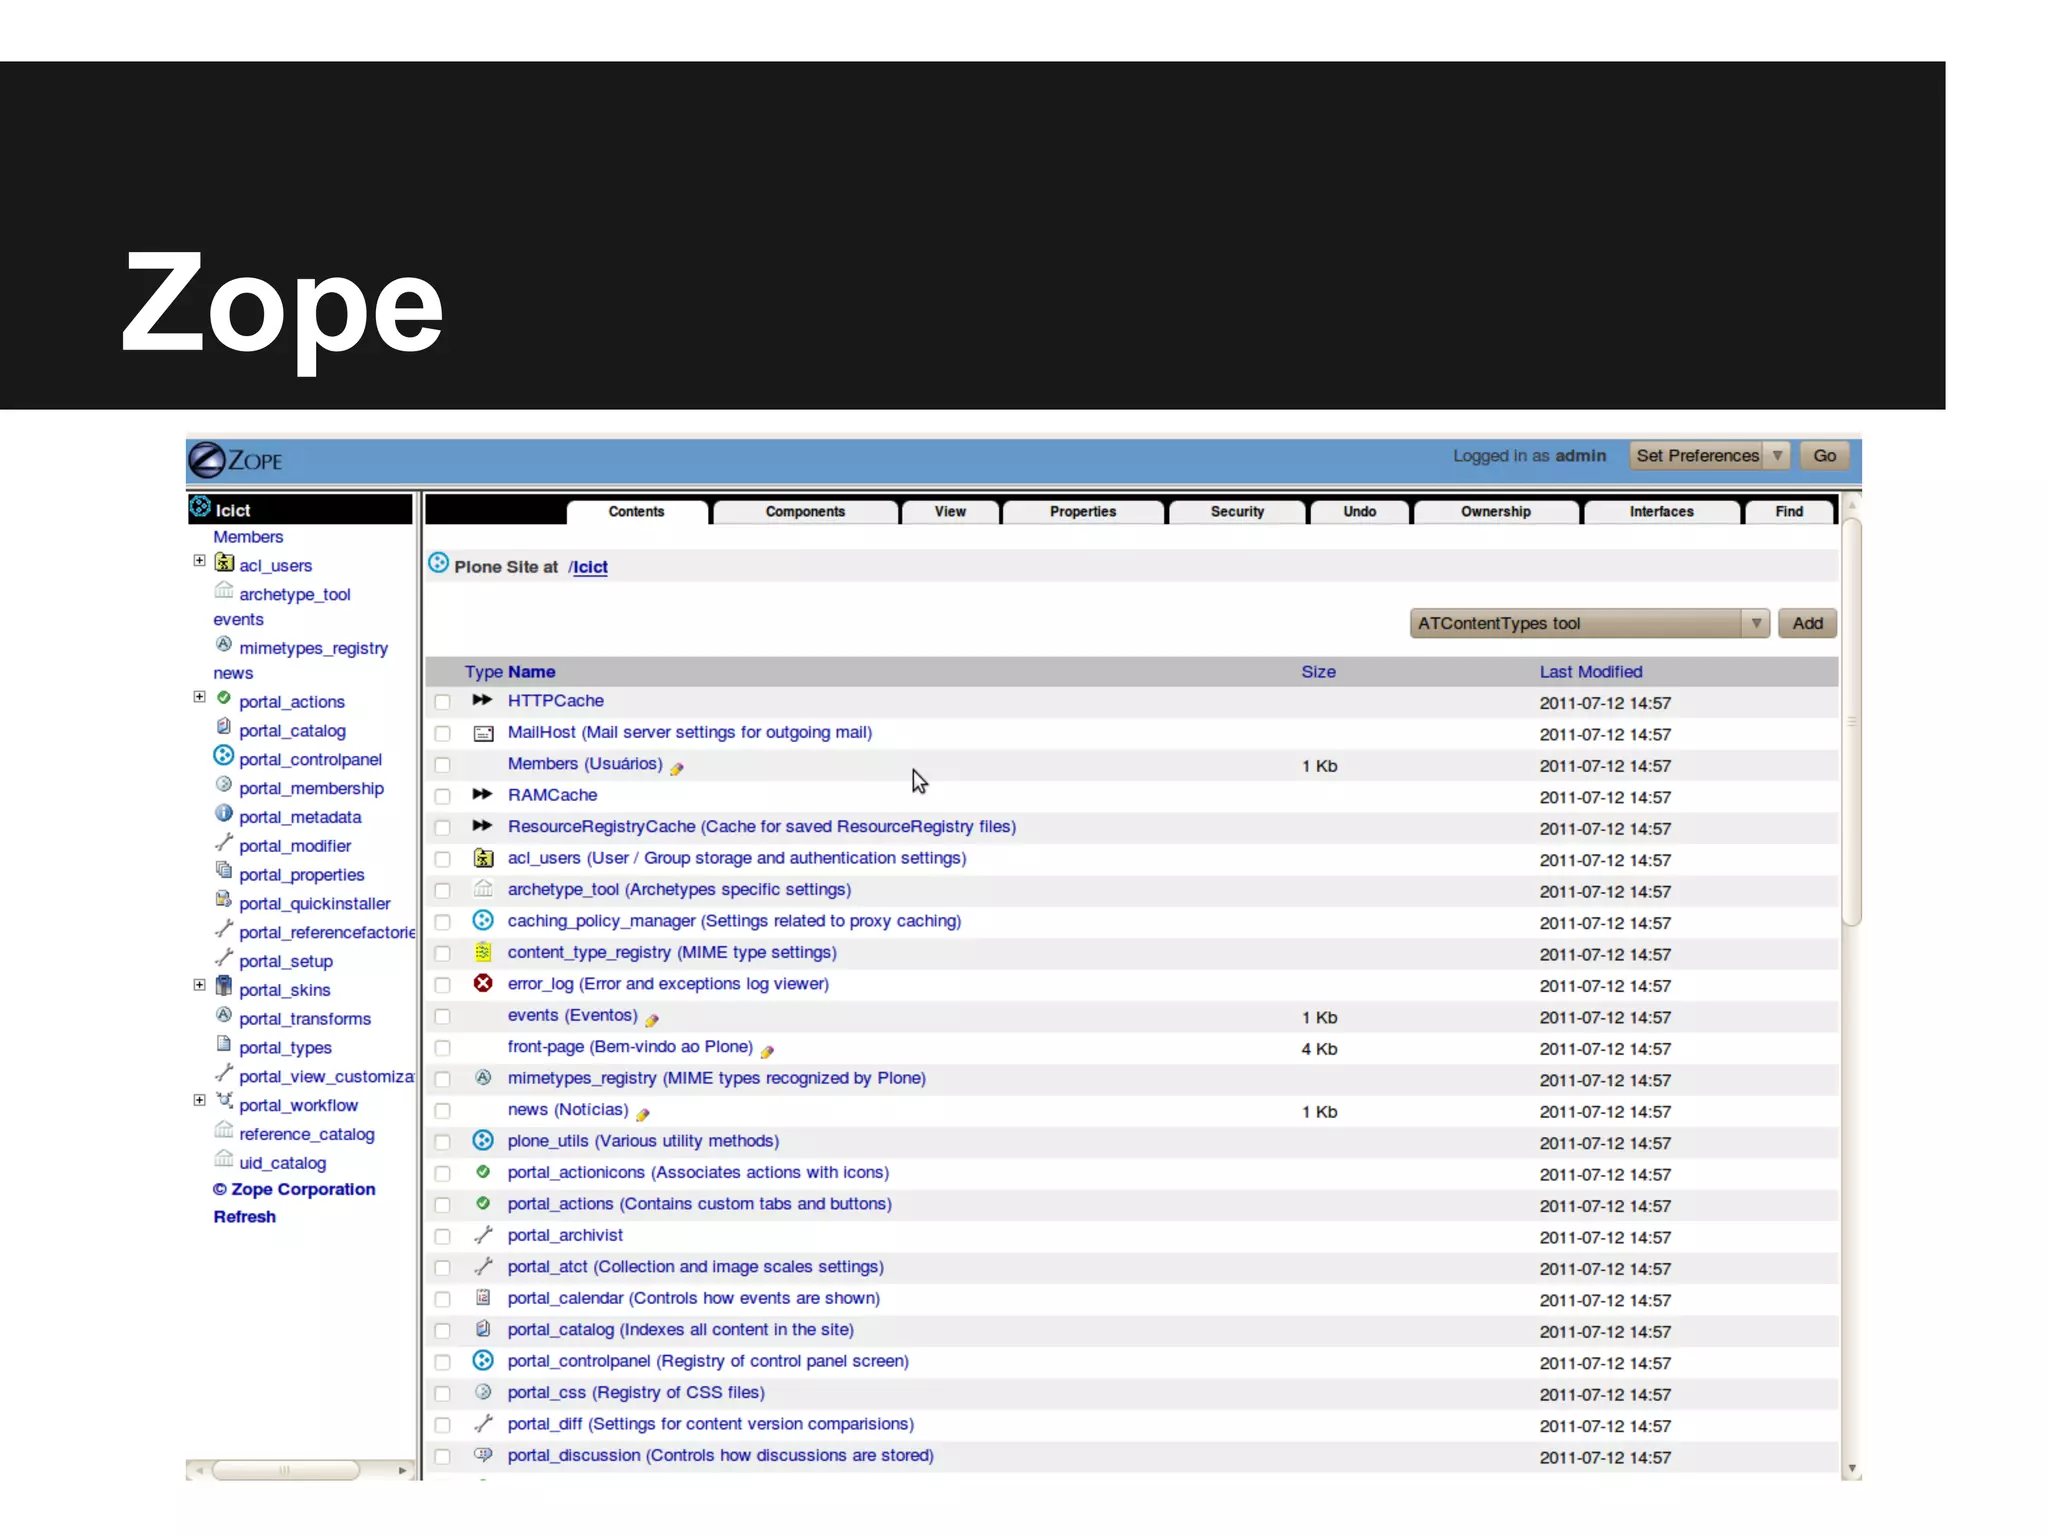Click the portal_discussion speech bubble icon
2048x1536 pixels.
(x=483, y=1454)
